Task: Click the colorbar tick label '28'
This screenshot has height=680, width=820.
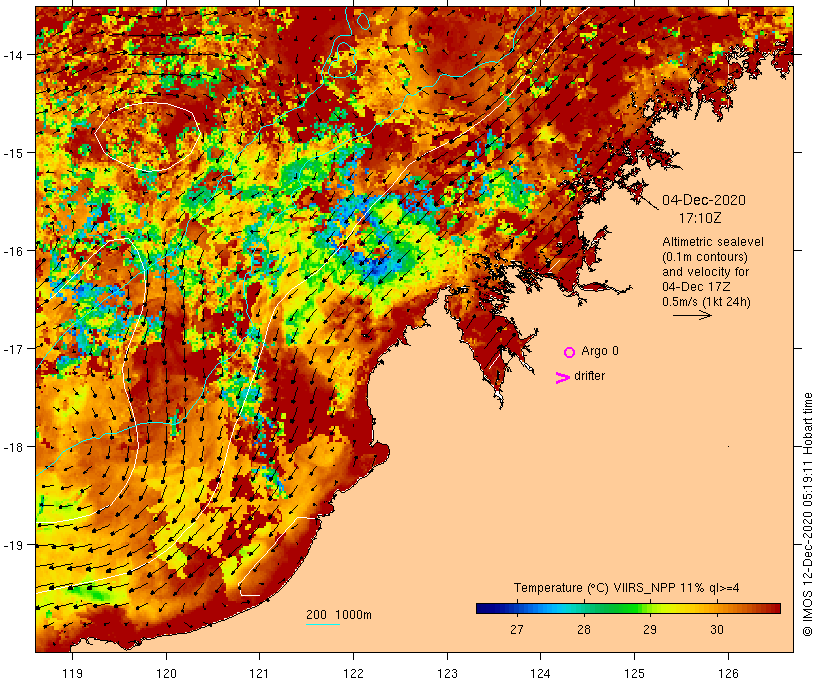Action: click(x=584, y=629)
